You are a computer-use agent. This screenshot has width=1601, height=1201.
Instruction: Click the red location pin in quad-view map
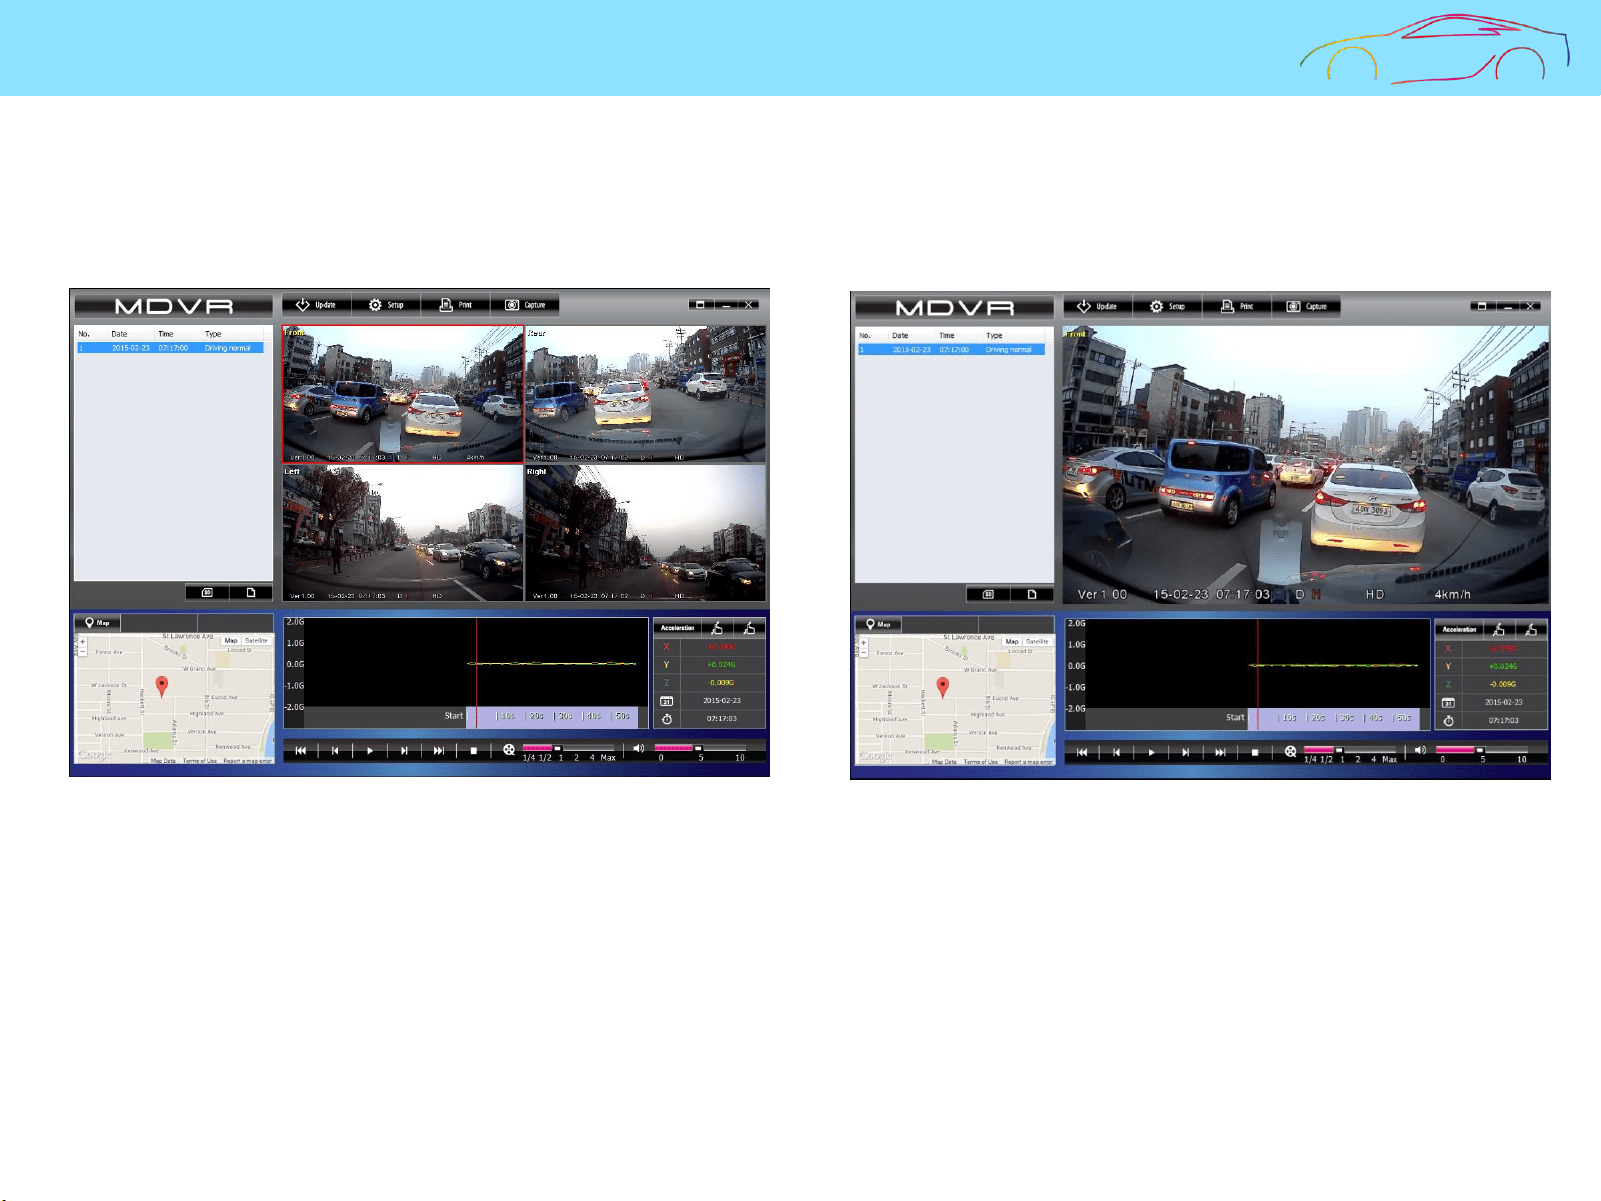(162, 686)
